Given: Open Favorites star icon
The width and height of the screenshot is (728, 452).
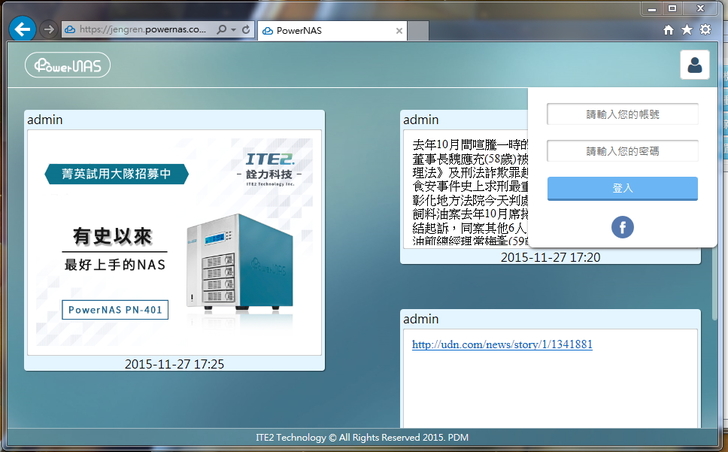Looking at the screenshot, I should pos(687,30).
